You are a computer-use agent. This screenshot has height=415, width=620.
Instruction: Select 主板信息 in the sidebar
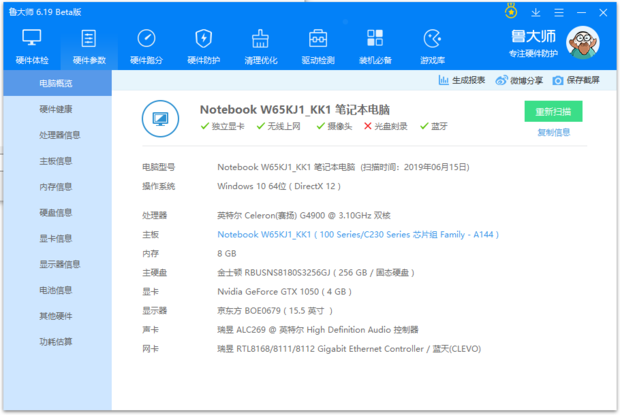pos(57,161)
